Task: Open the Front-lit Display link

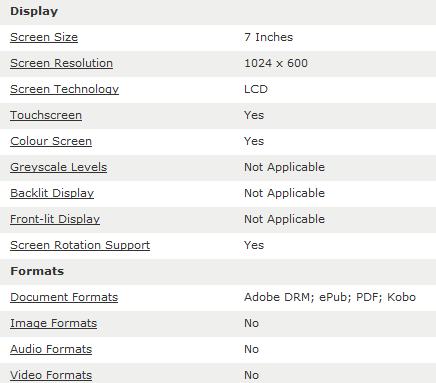Action: click(55, 219)
